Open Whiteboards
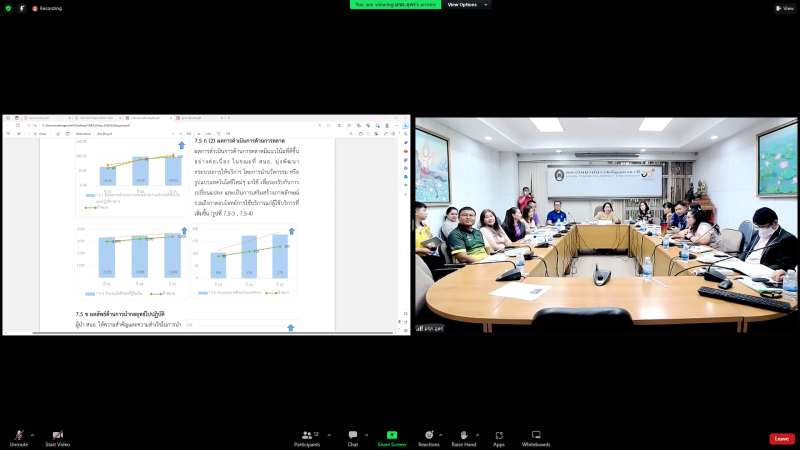The height and width of the screenshot is (450, 800). [x=536, y=437]
